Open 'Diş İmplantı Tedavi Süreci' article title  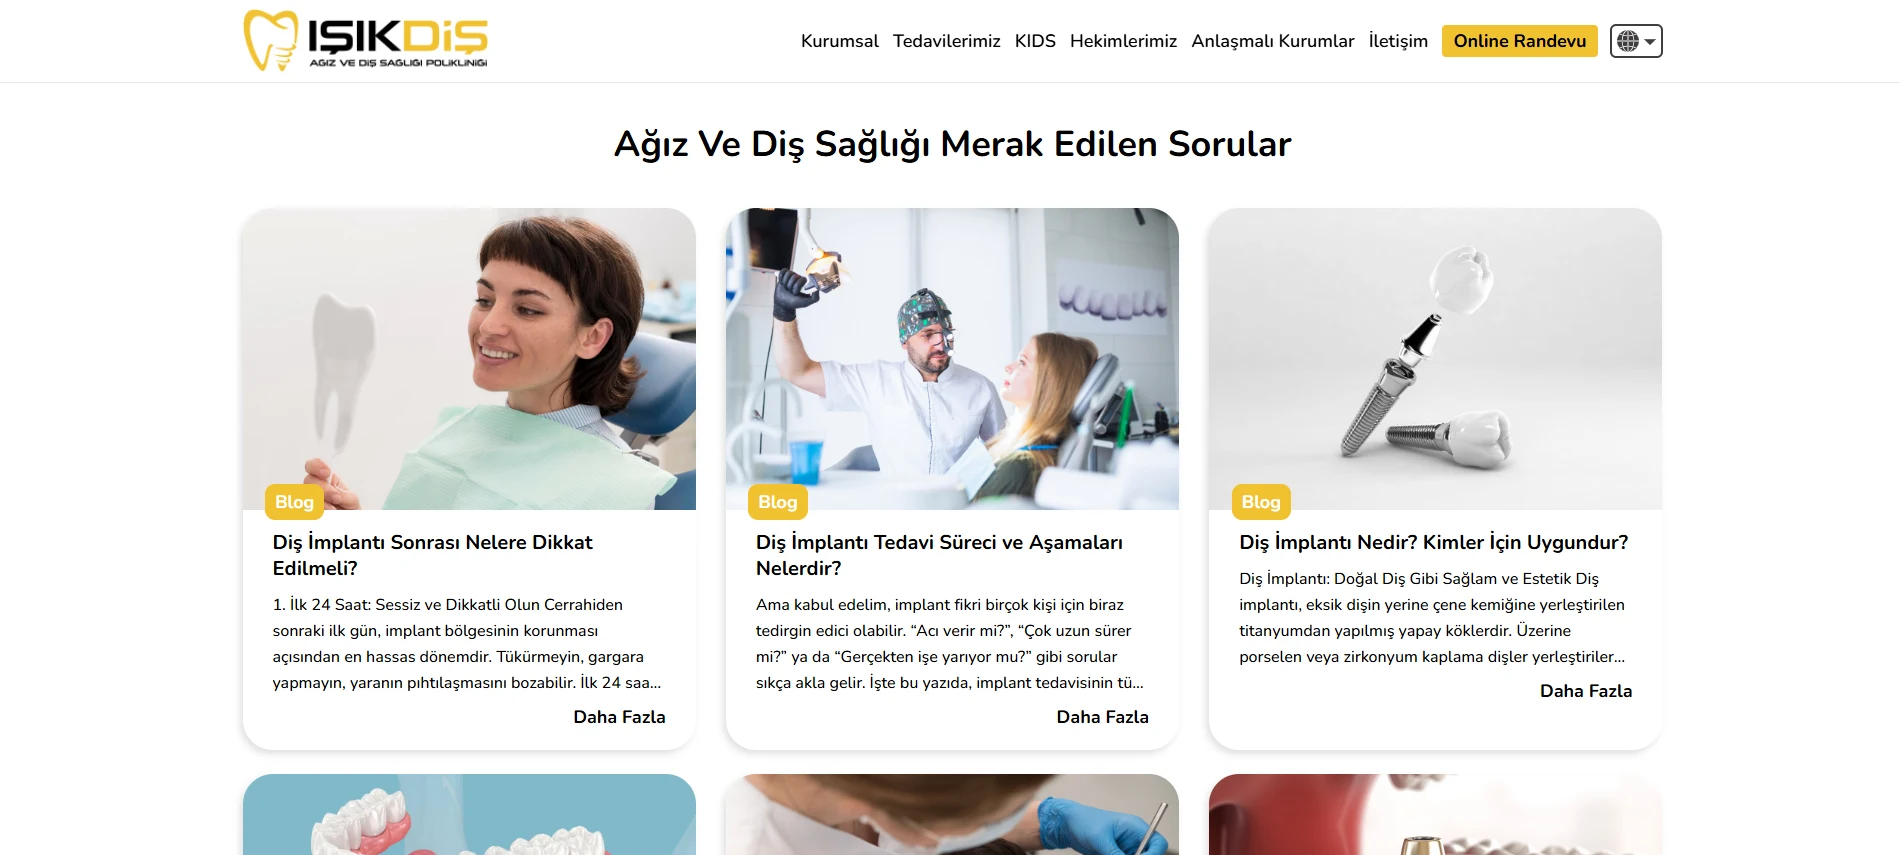(939, 555)
